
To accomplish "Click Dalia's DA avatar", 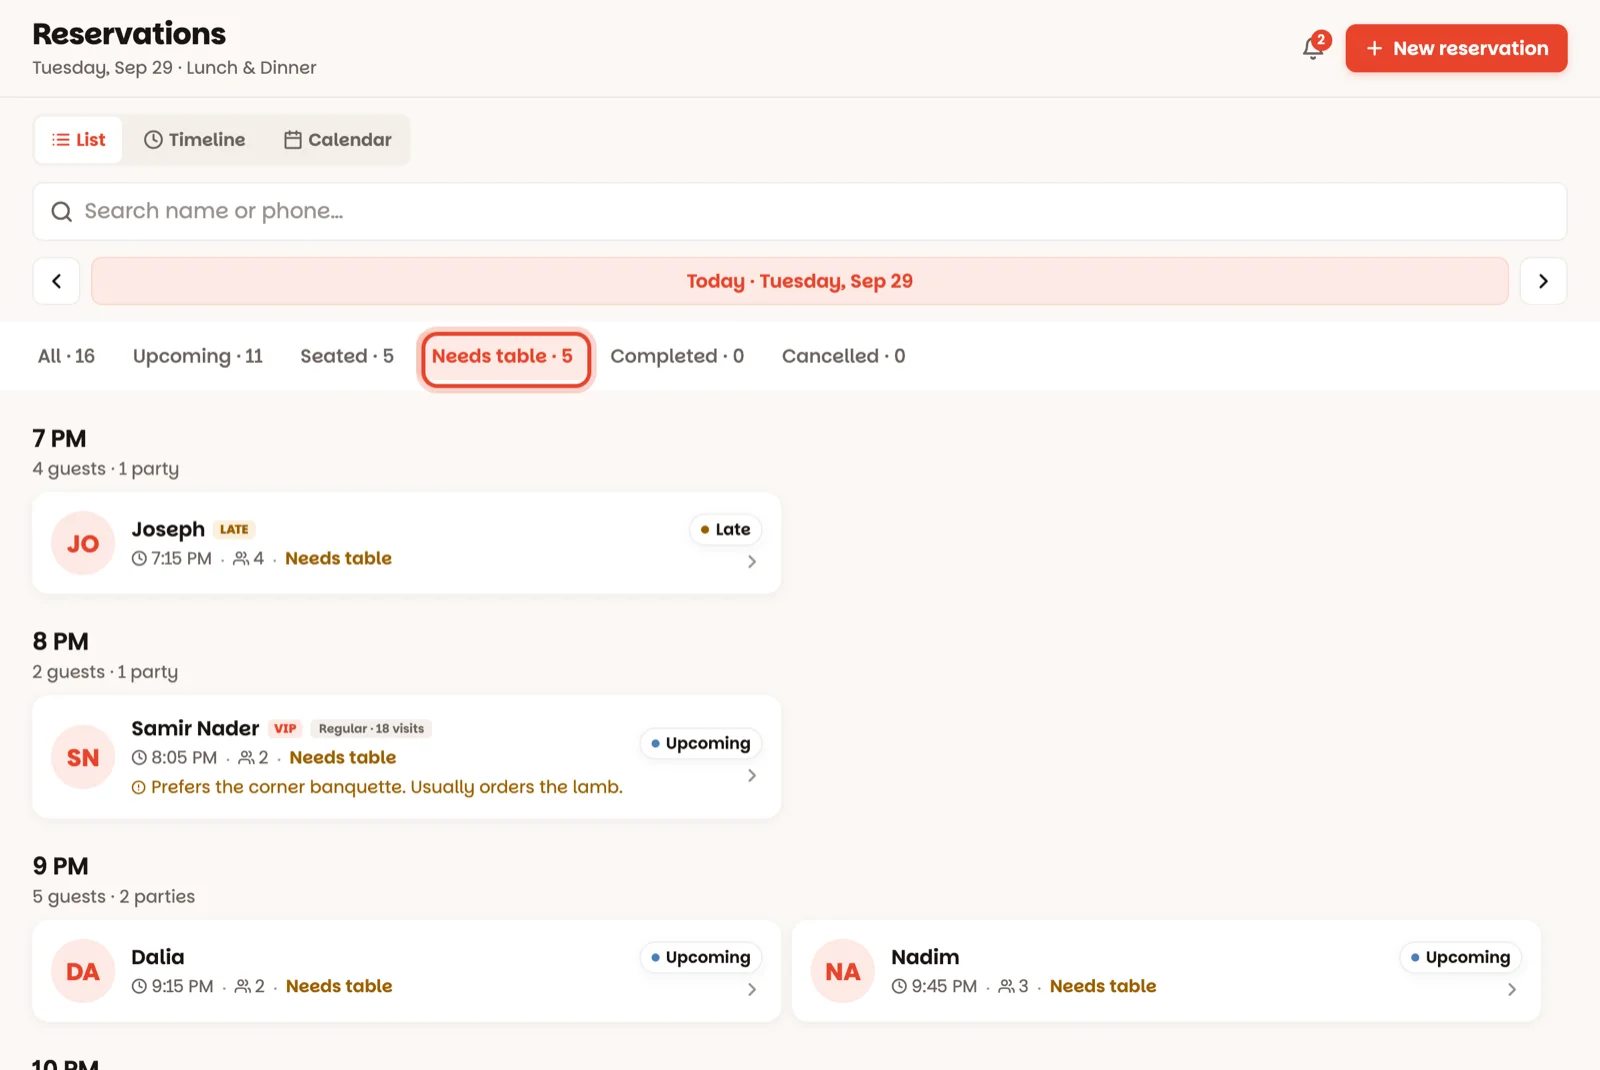I will (83, 971).
